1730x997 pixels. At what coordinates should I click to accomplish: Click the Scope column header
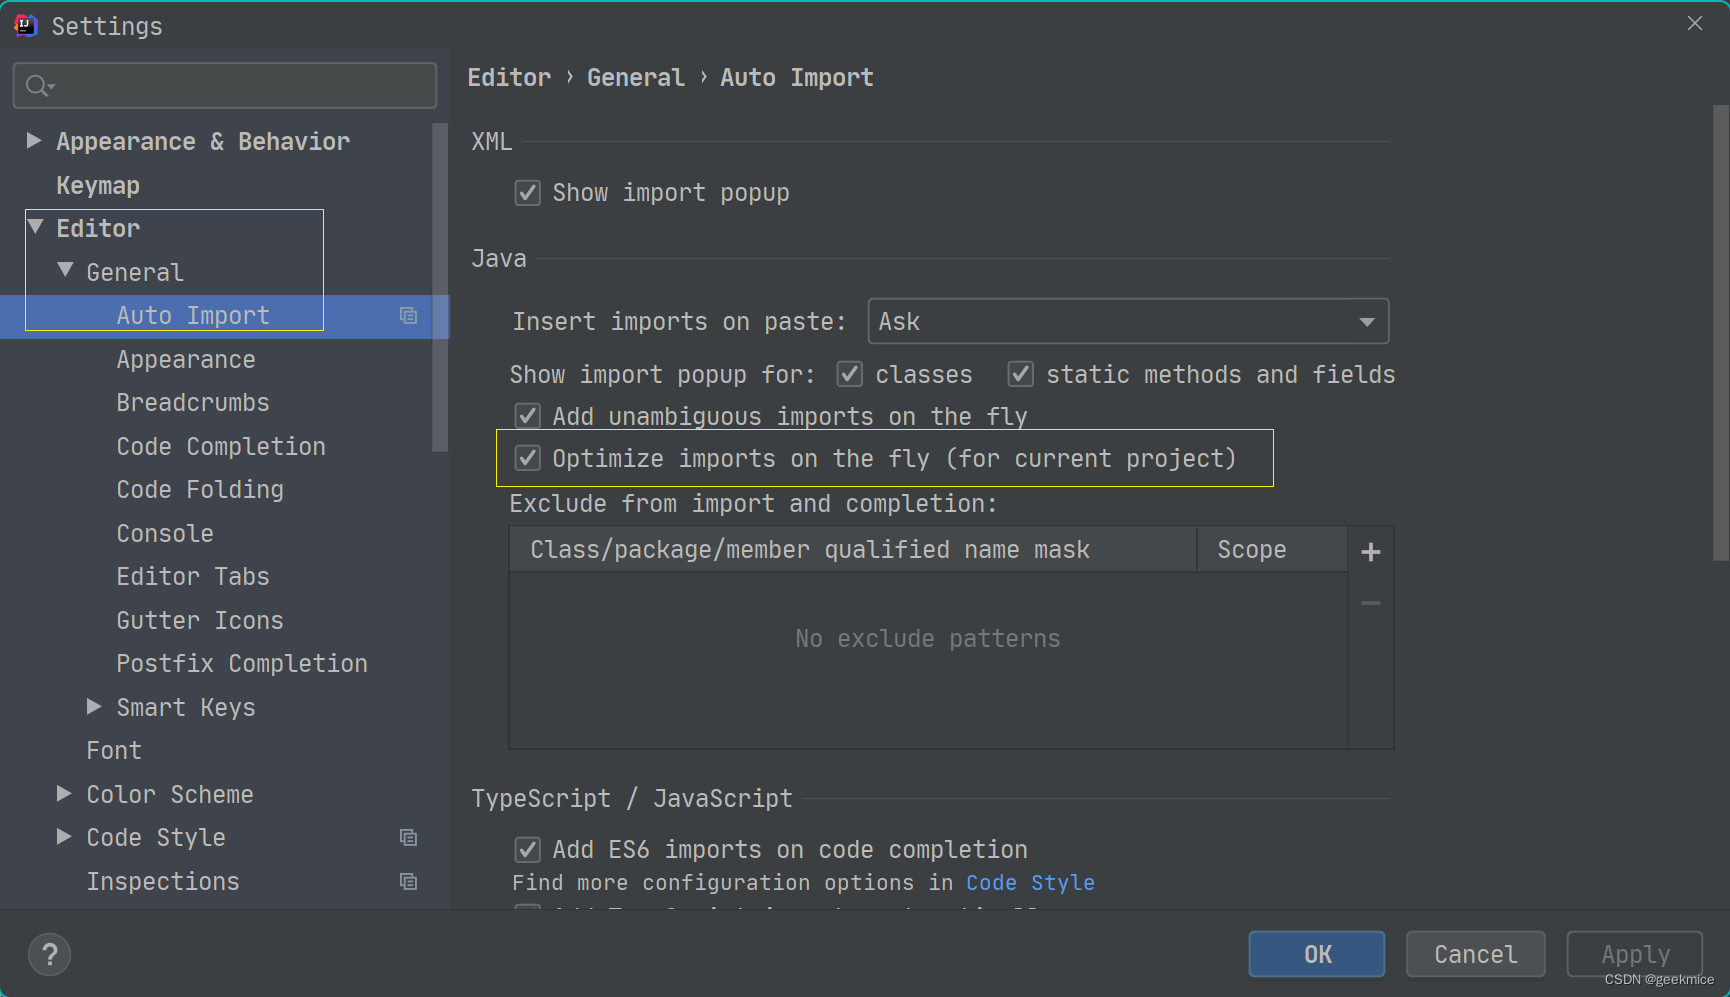tap(1272, 550)
